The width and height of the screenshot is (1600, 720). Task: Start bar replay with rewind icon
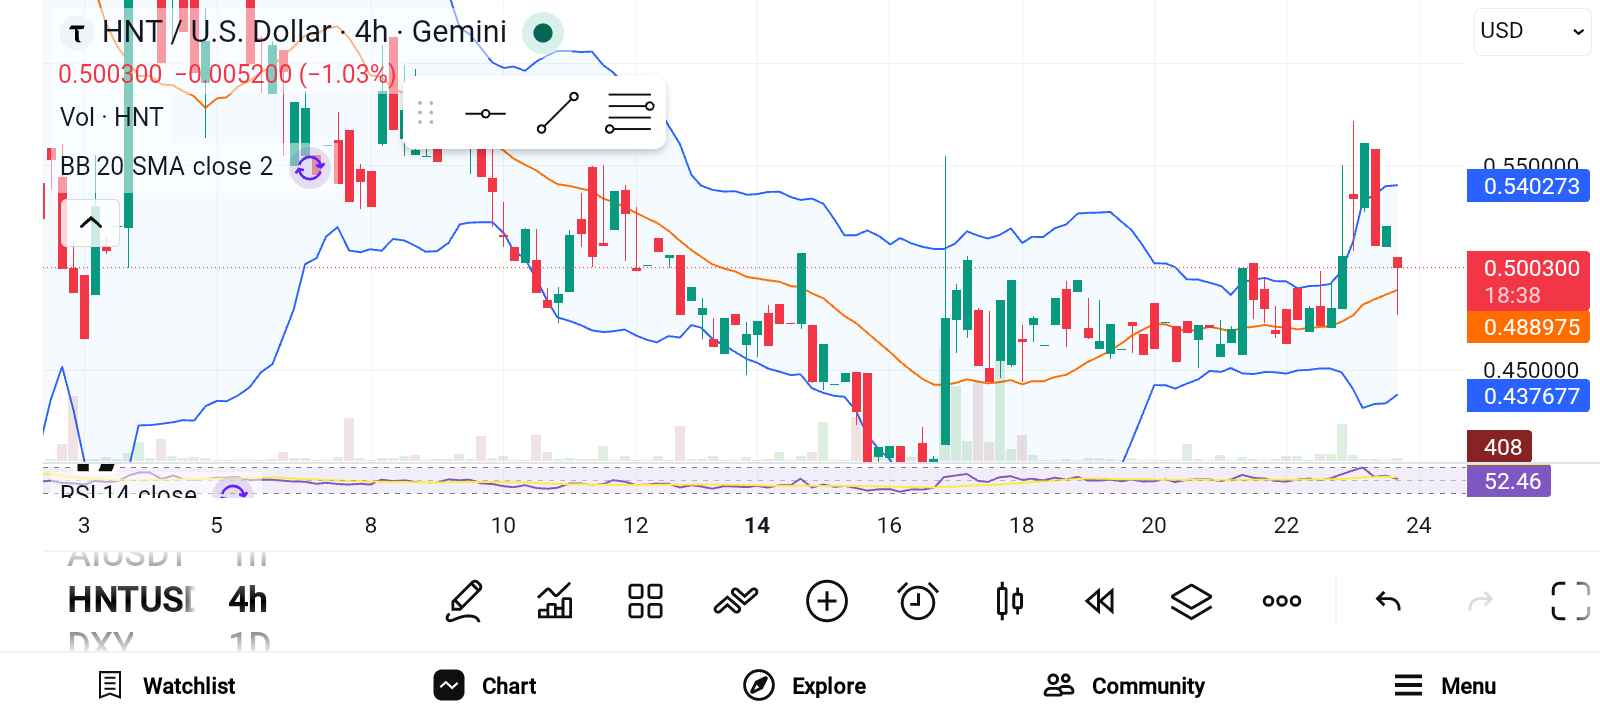(1100, 601)
